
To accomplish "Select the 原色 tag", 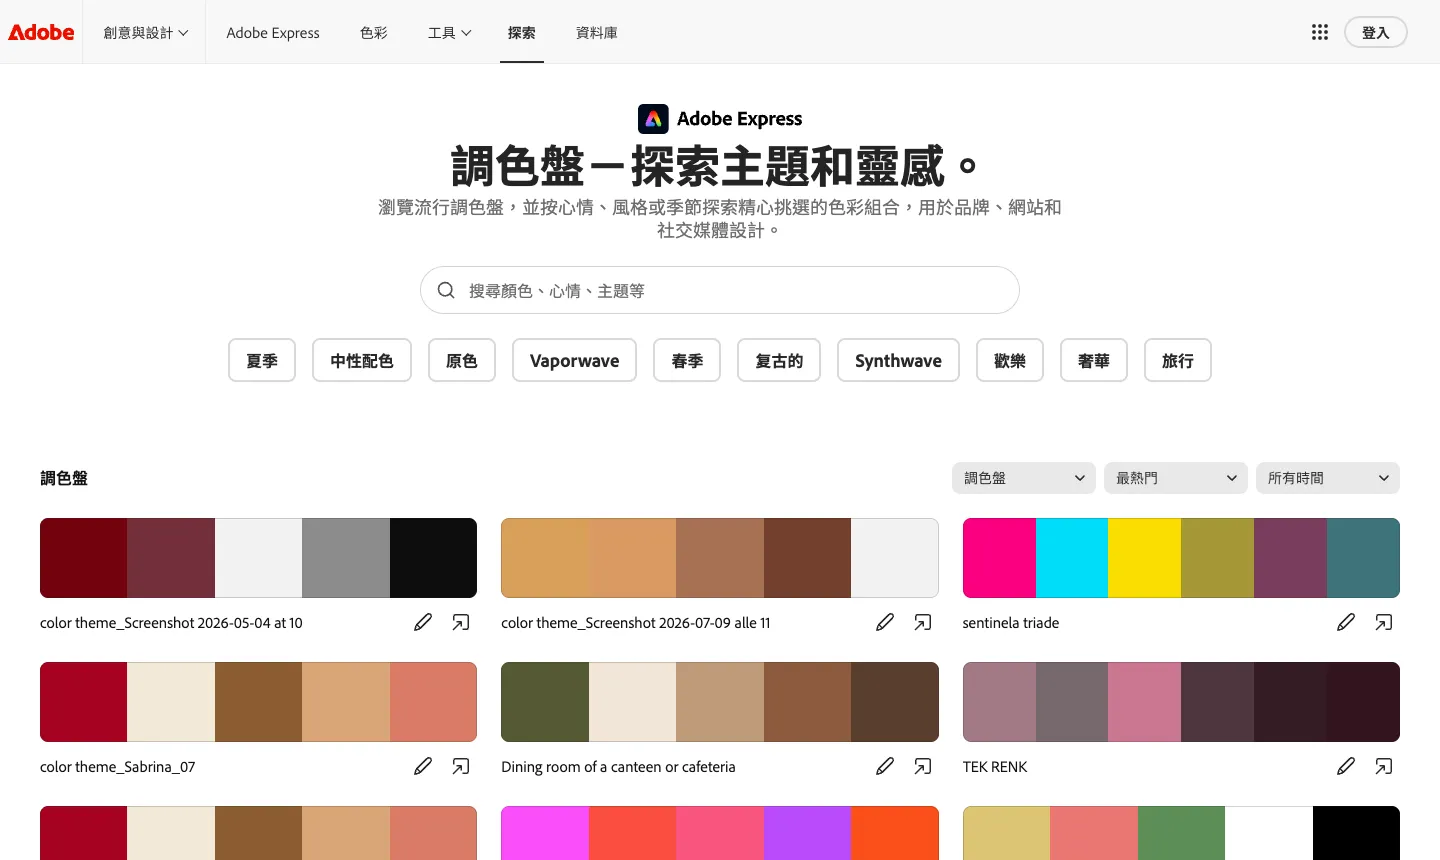I will [462, 360].
